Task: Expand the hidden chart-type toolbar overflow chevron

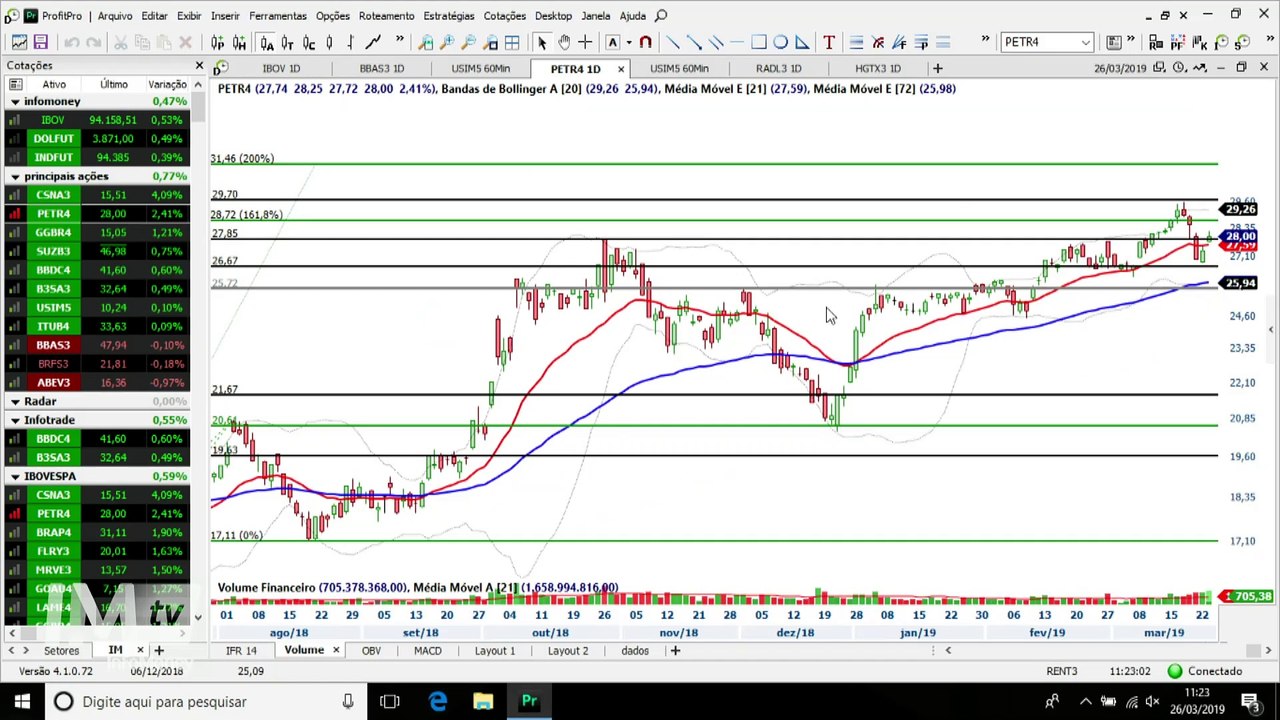Action: tap(399, 41)
